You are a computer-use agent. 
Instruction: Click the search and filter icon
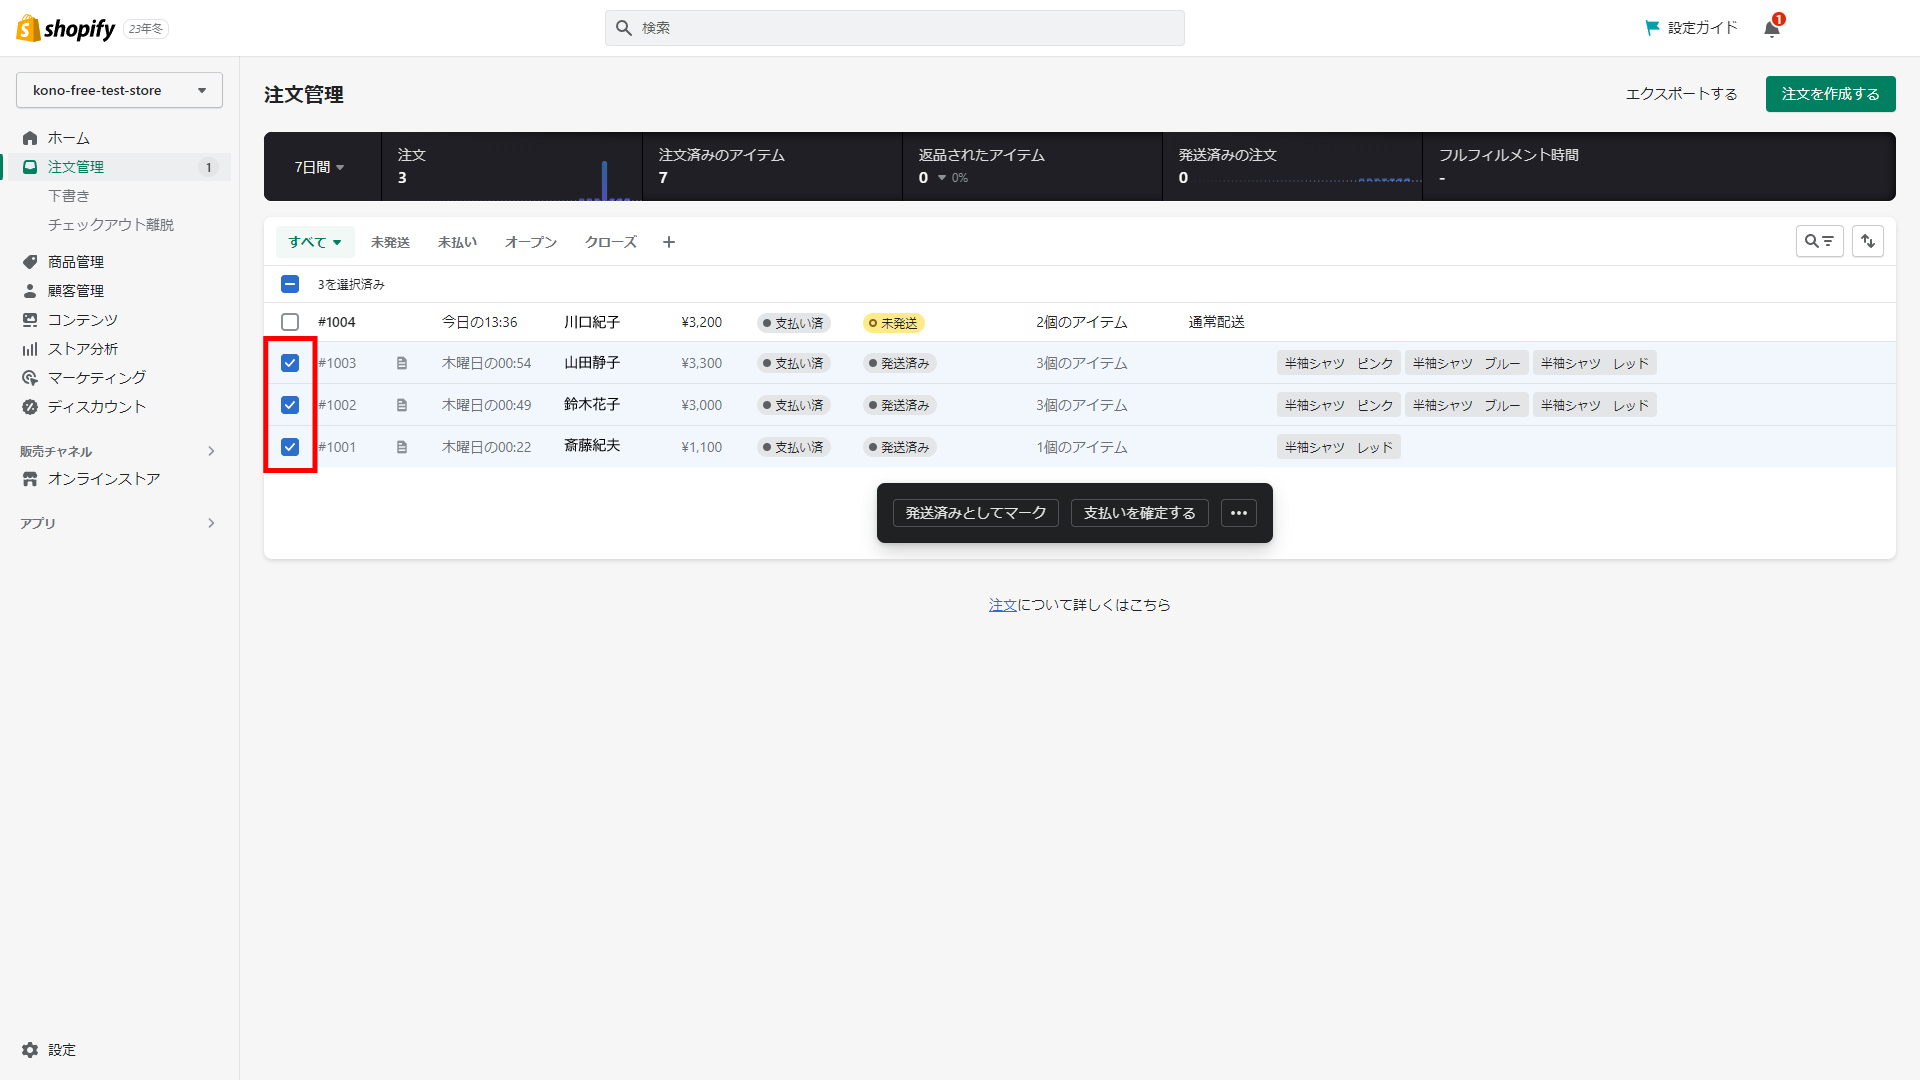click(1819, 241)
